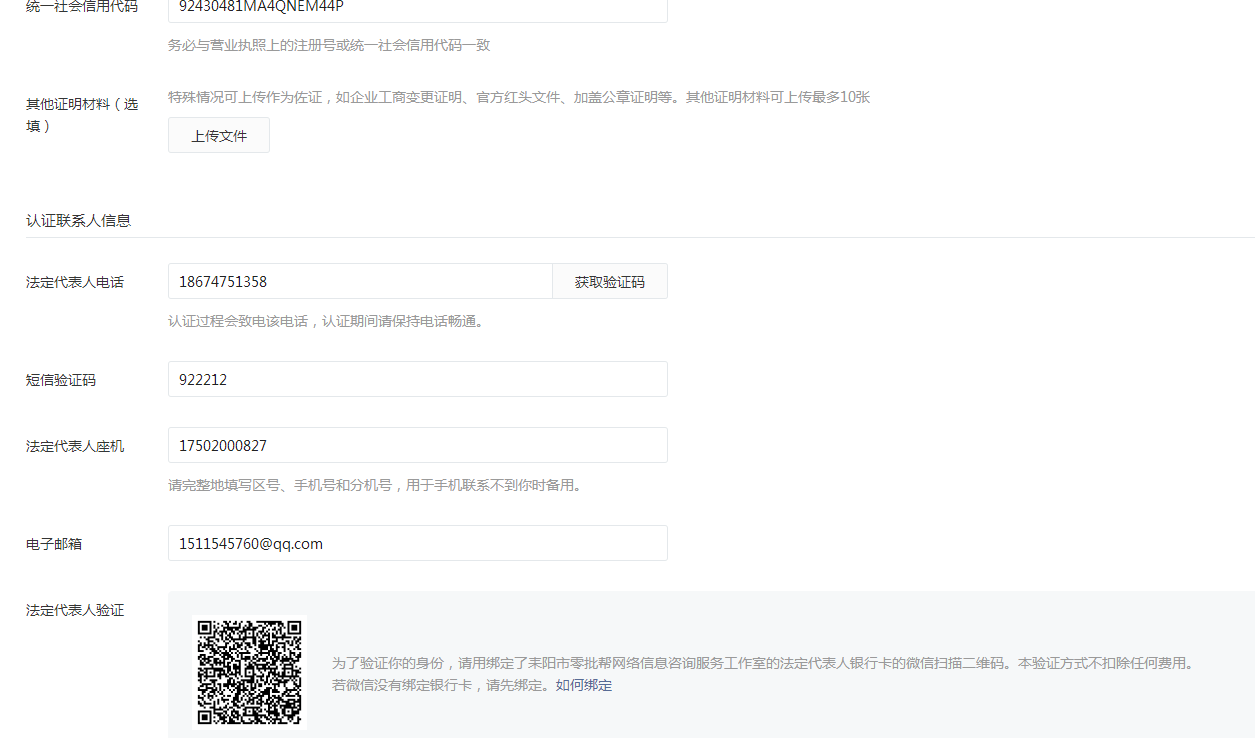Screen dimensions: 1255x738
Task: Click the 法定代表人电话 label
Action: [x=75, y=282]
